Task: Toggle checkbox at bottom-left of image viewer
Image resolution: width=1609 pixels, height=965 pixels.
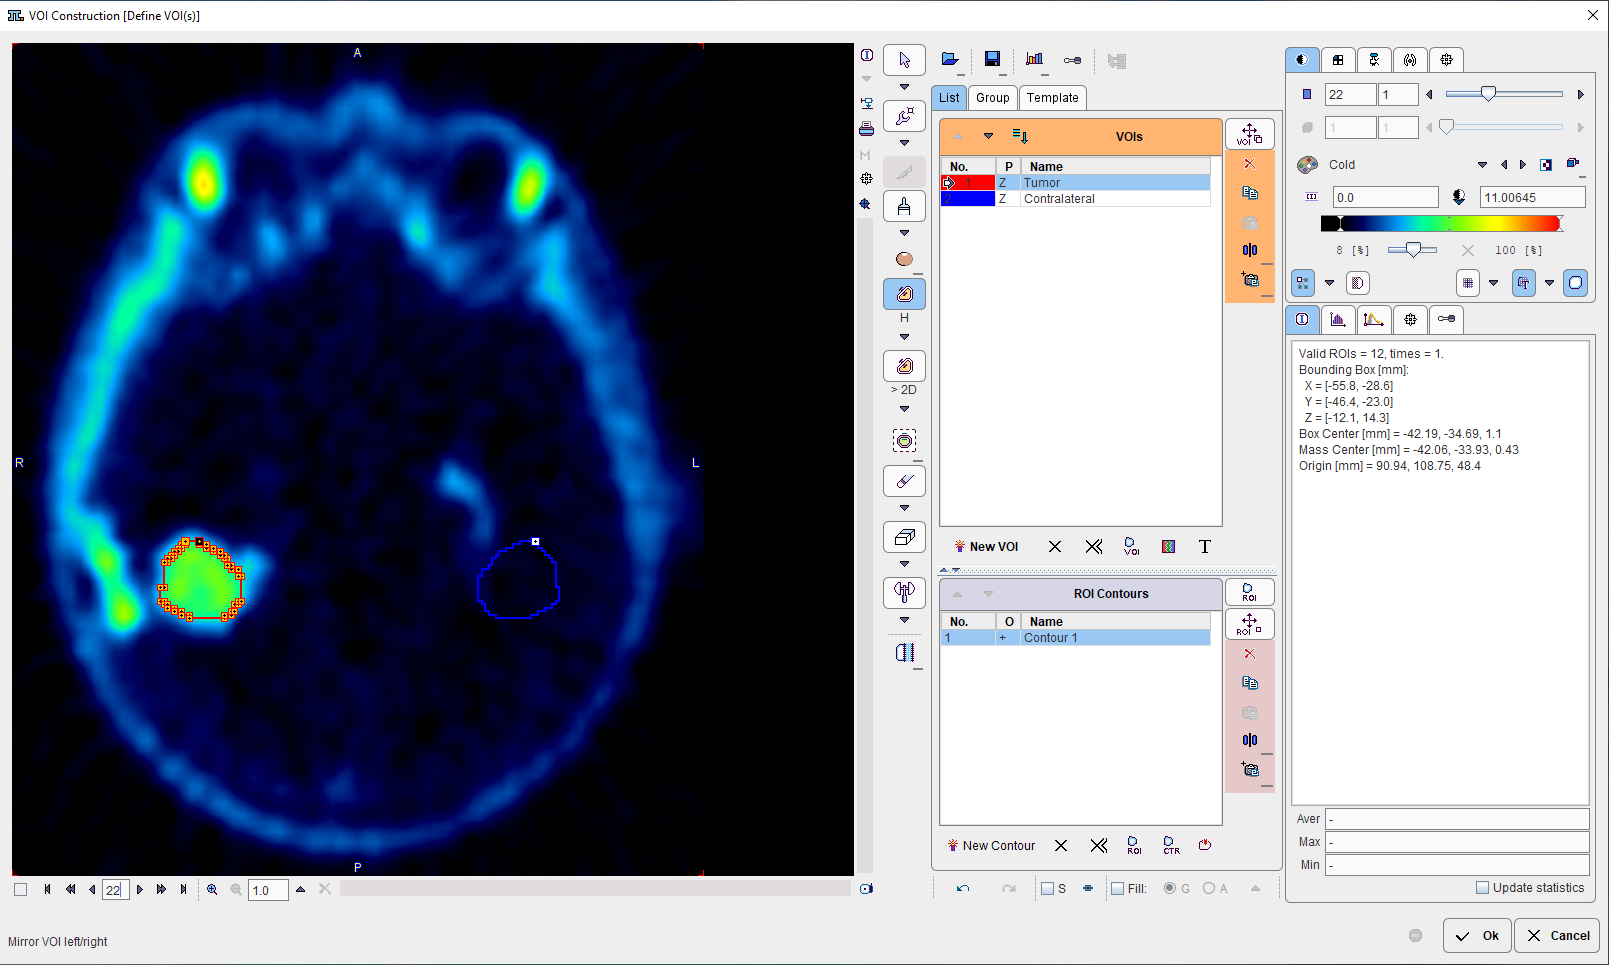Action: [x=20, y=889]
